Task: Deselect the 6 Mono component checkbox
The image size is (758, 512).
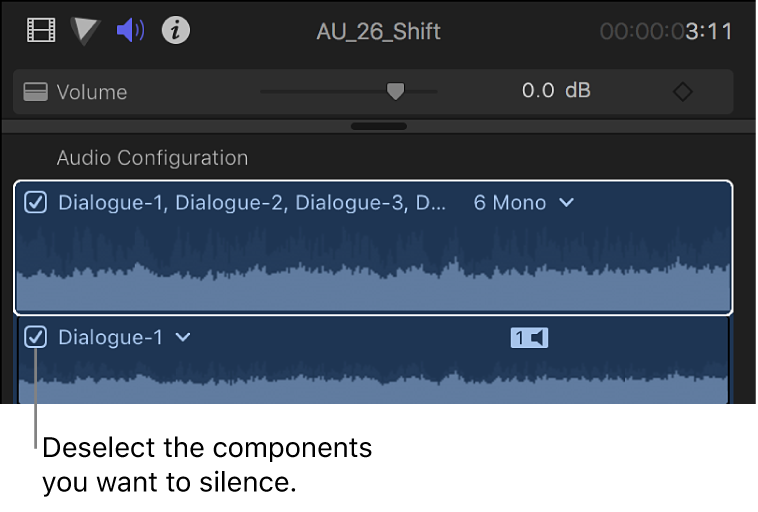Action: pos(36,203)
